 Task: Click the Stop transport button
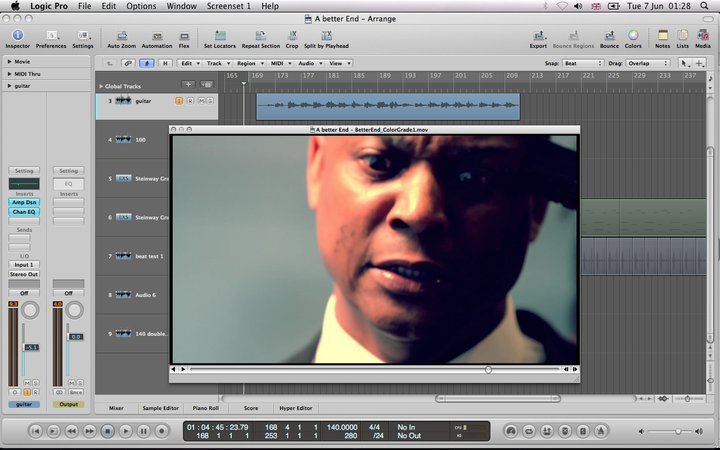(x=107, y=431)
